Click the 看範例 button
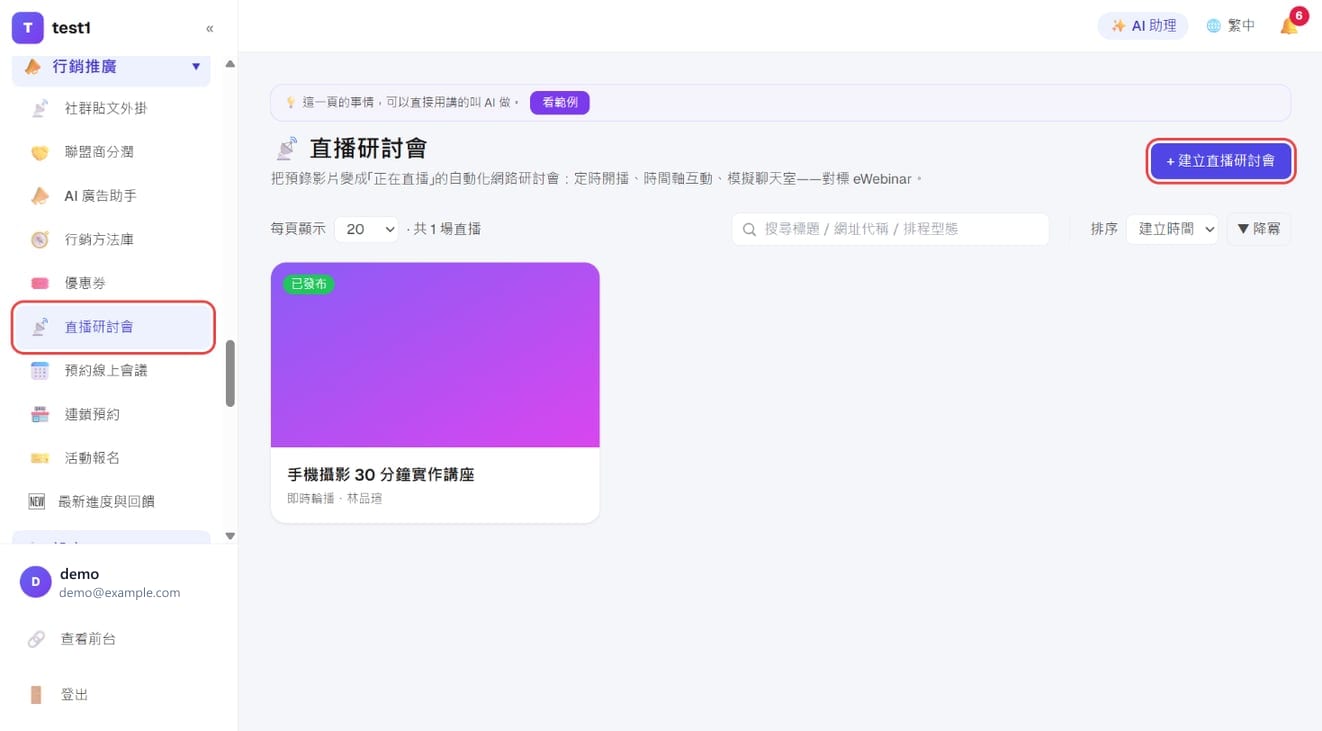This screenshot has width=1322, height=731. click(x=560, y=102)
